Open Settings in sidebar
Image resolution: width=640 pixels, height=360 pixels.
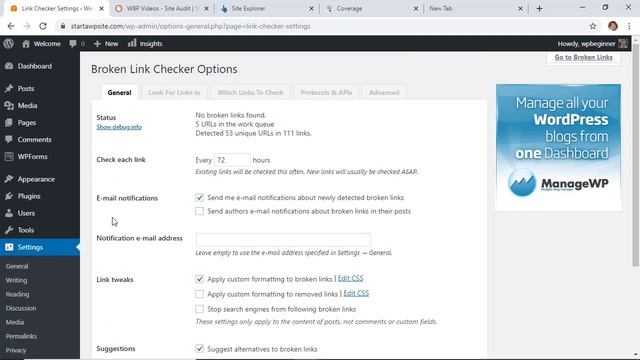pyautogui.click(x=40, y=247)
